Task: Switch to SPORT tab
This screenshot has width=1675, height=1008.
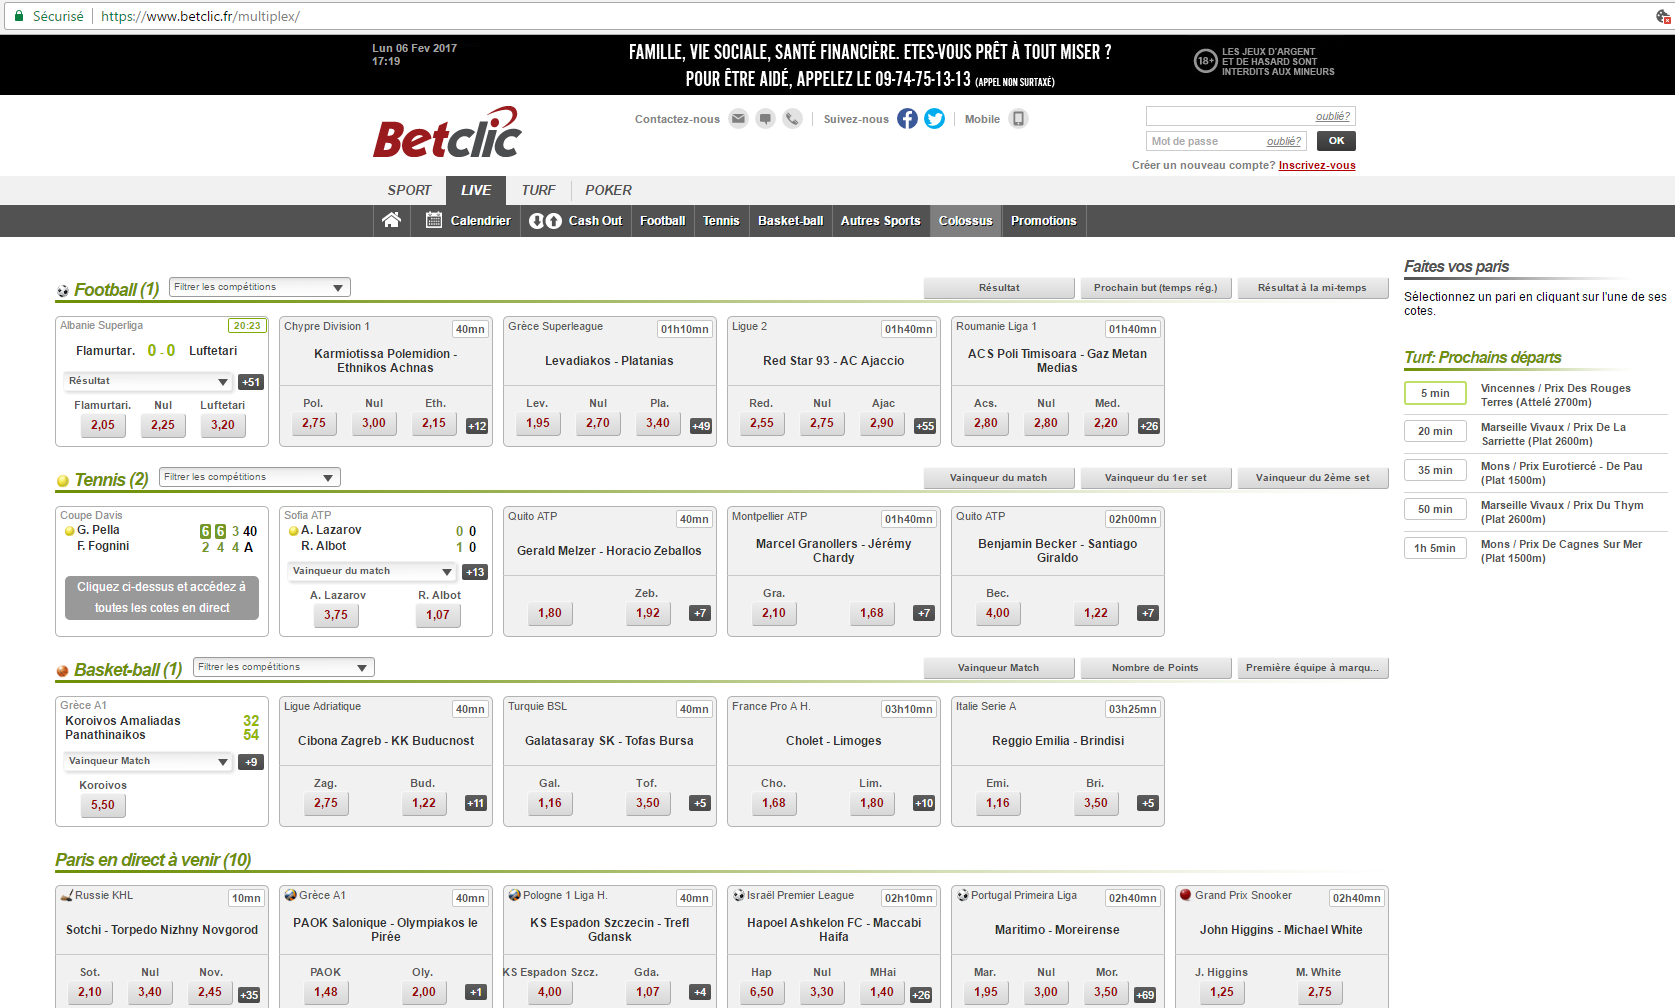Action: click(409, 190)
